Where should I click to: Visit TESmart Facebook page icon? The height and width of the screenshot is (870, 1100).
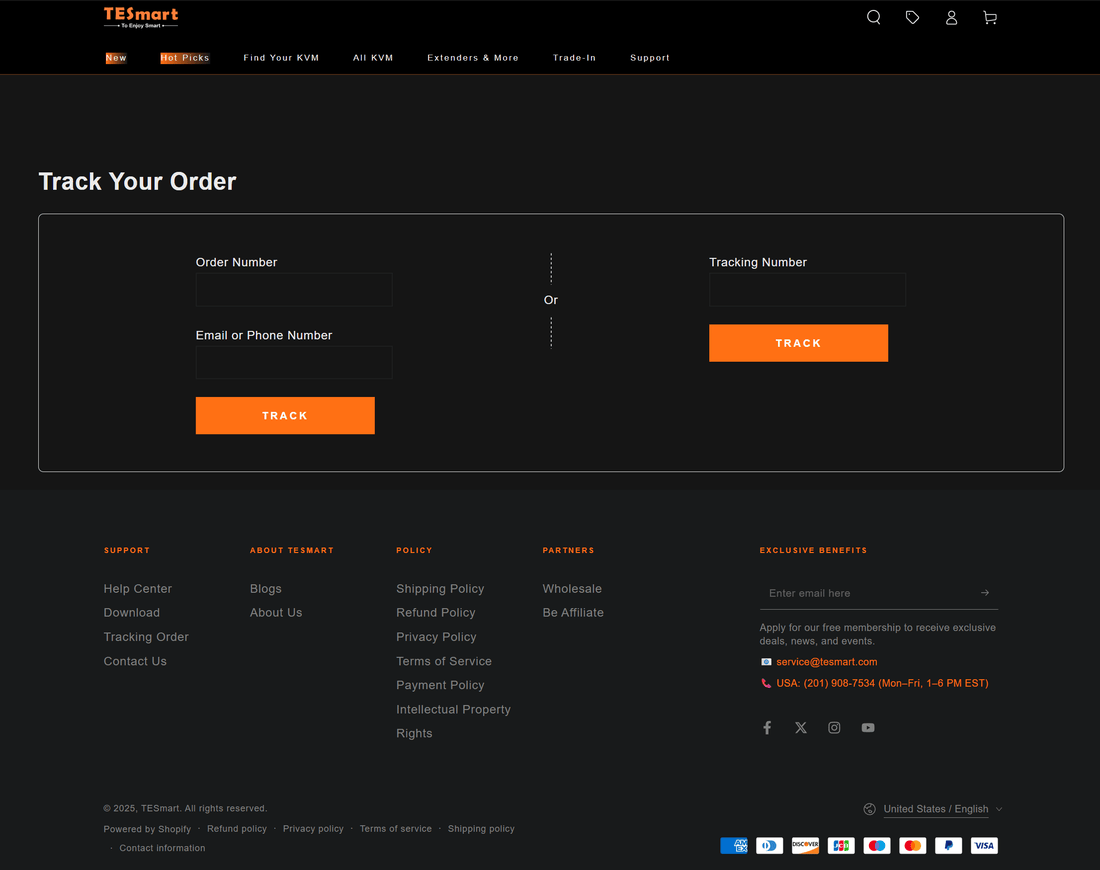coord(767,728)
